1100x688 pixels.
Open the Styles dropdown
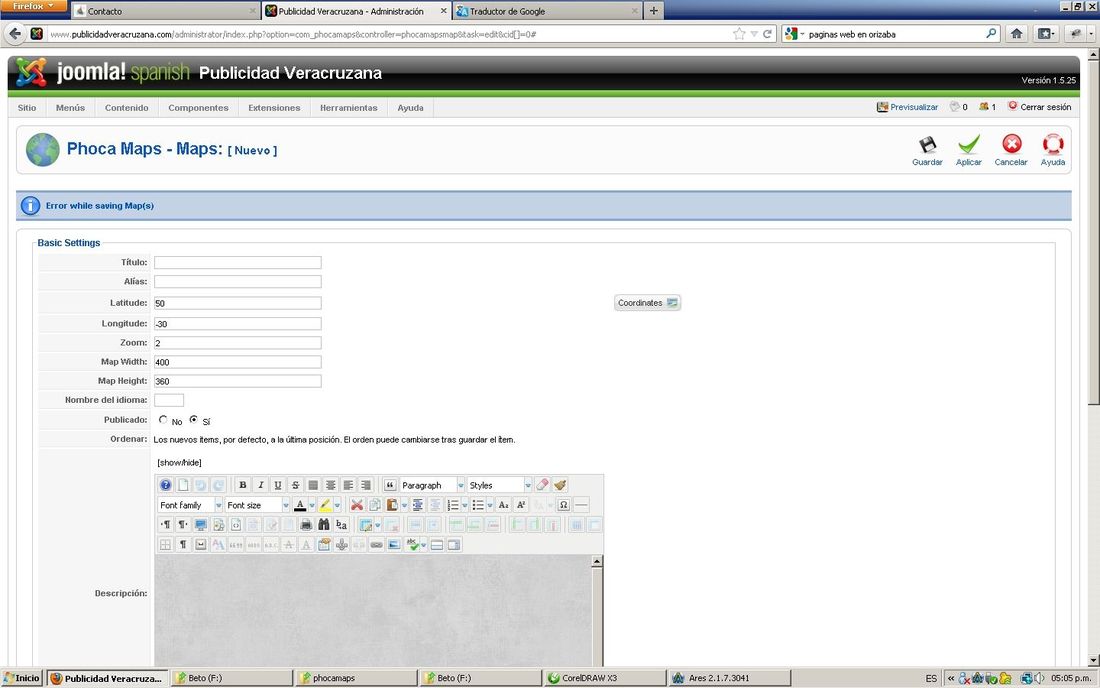499,485
